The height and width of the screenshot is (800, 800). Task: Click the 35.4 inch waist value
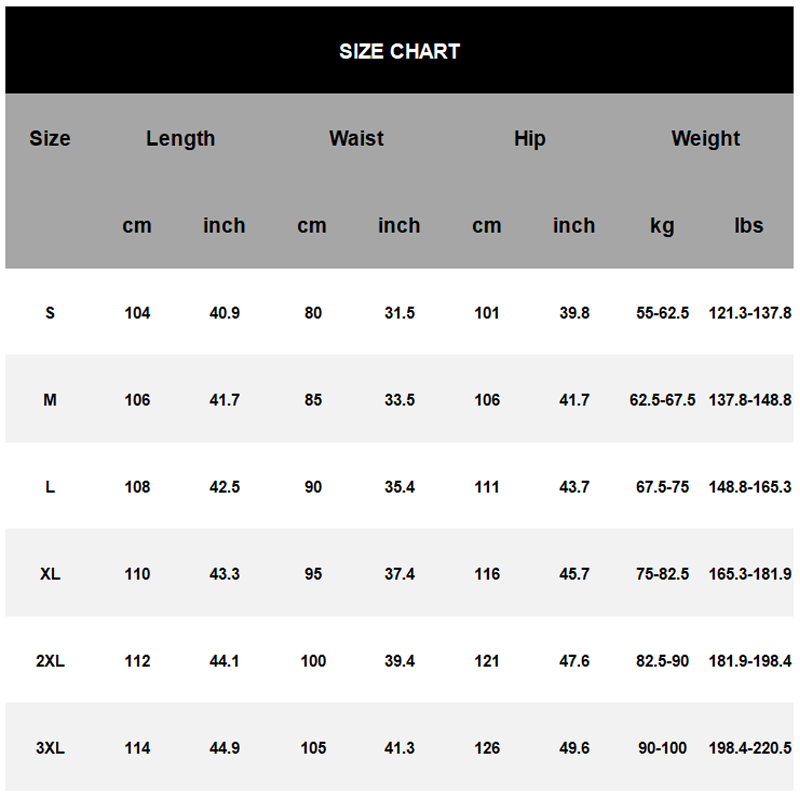[399, 487]
